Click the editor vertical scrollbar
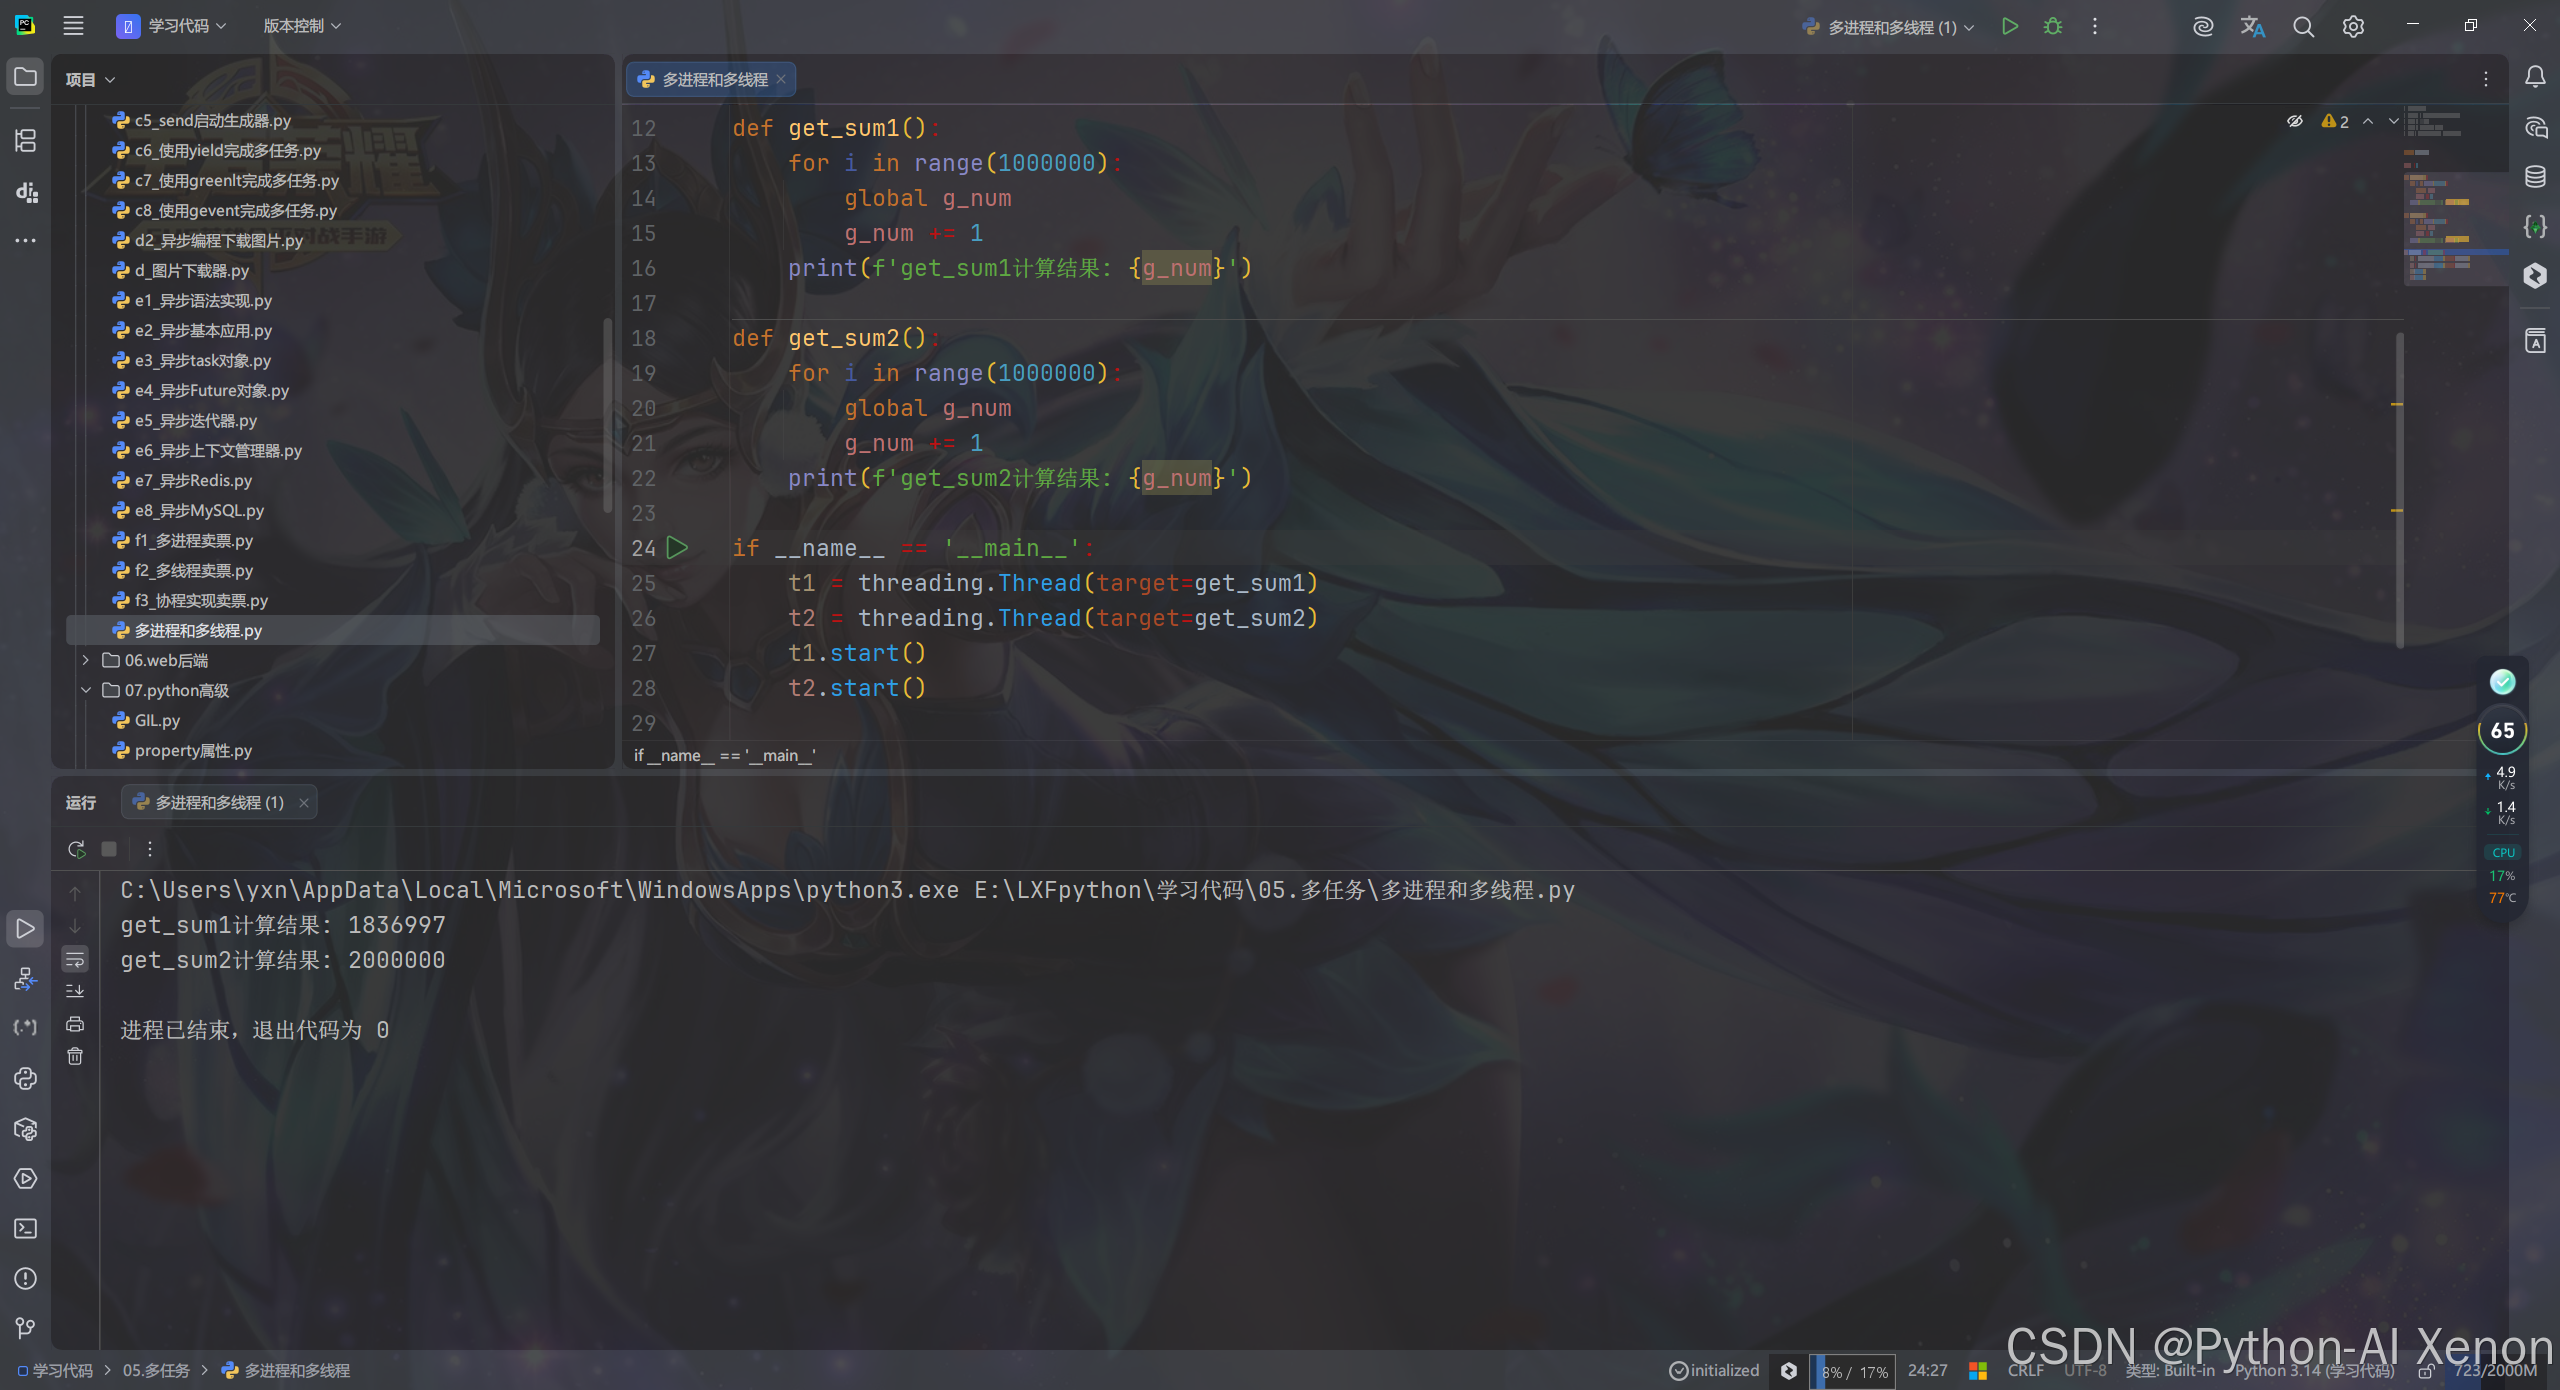This screenshot has width=2560, height=1390. (2399, 490)
